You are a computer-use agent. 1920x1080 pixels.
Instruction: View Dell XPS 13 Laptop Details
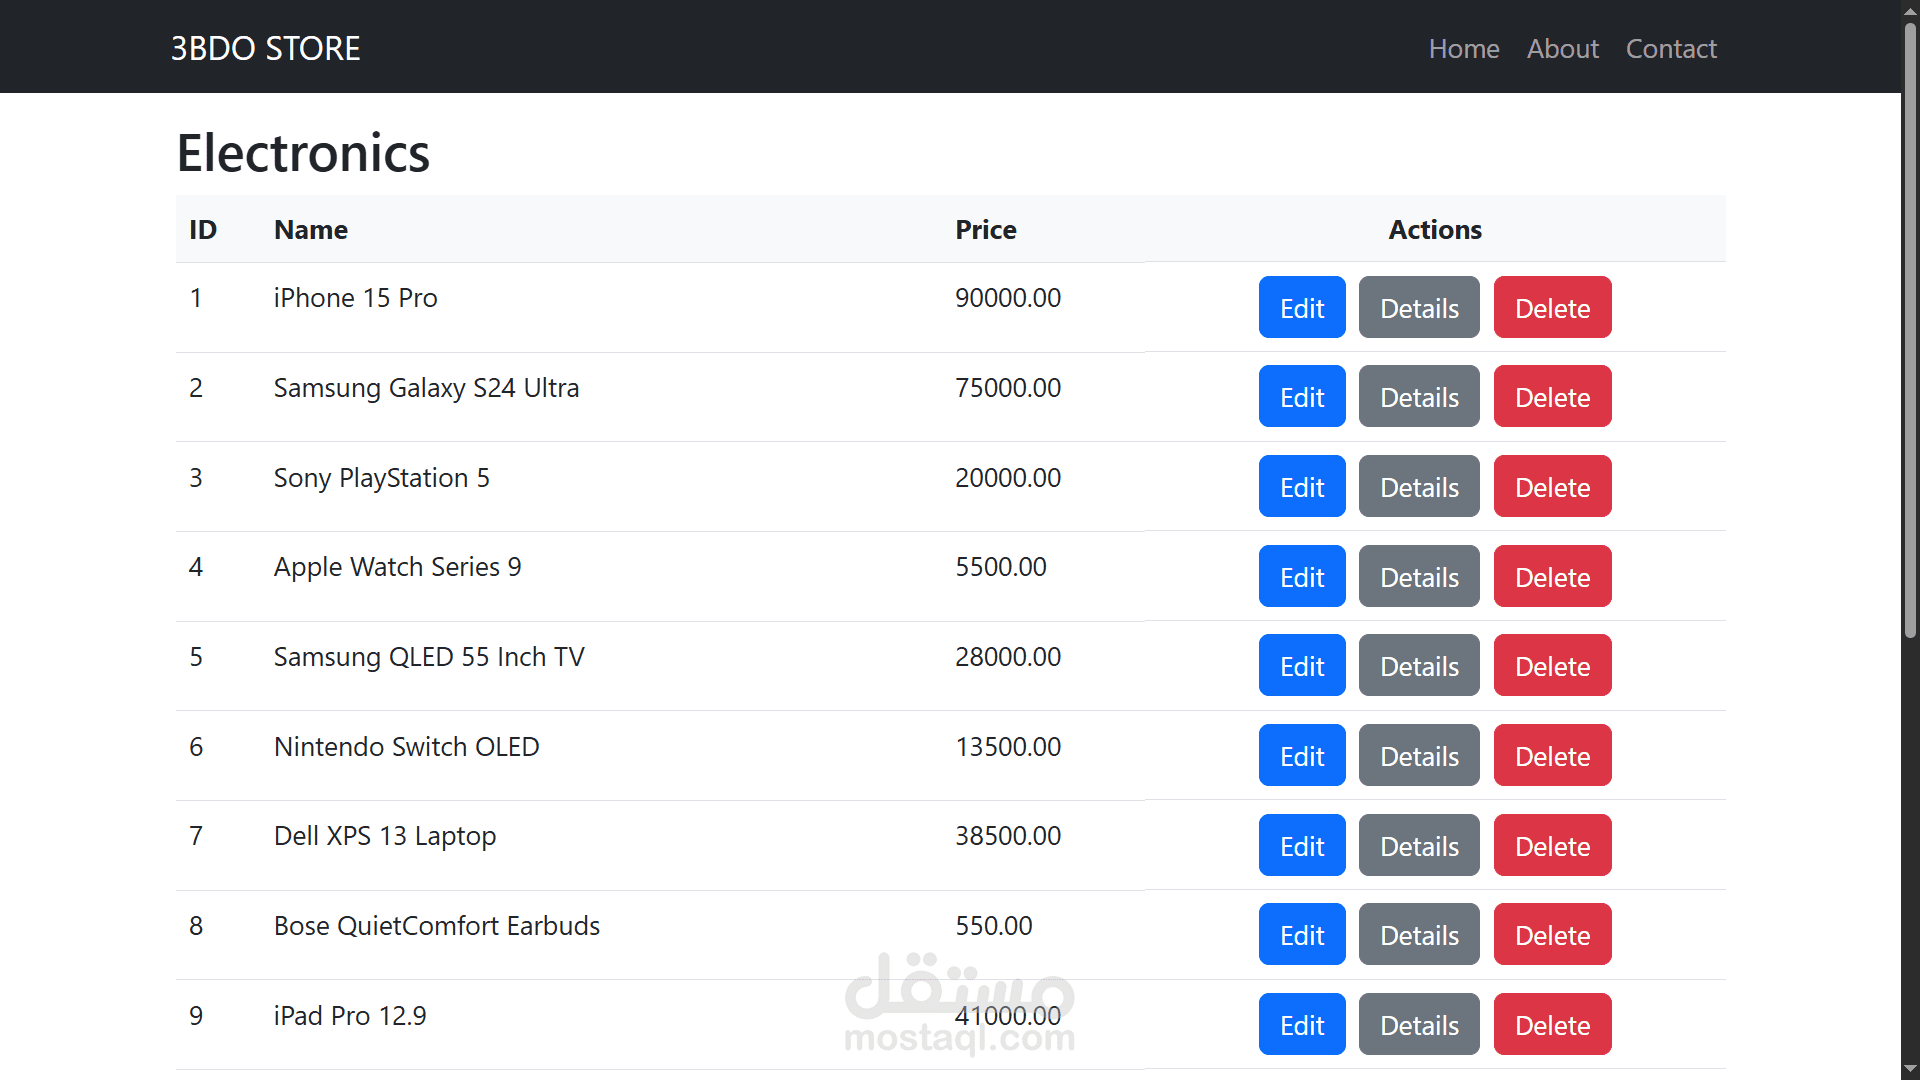point(1419,845)
